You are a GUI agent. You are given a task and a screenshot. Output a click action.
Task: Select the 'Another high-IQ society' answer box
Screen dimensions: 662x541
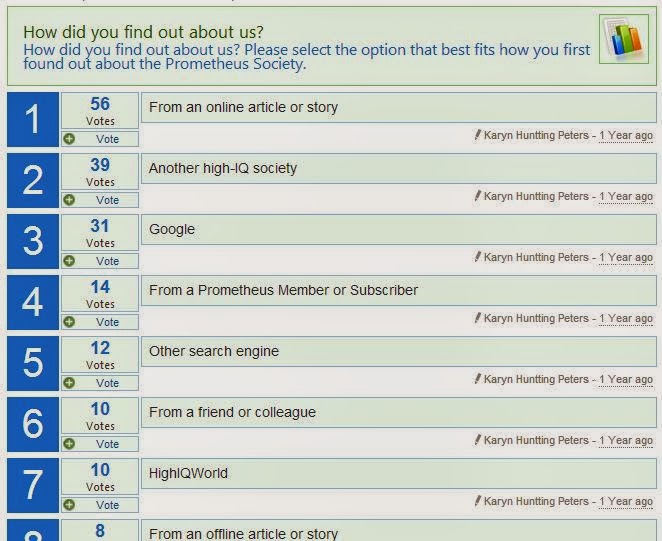click(399, 169)
